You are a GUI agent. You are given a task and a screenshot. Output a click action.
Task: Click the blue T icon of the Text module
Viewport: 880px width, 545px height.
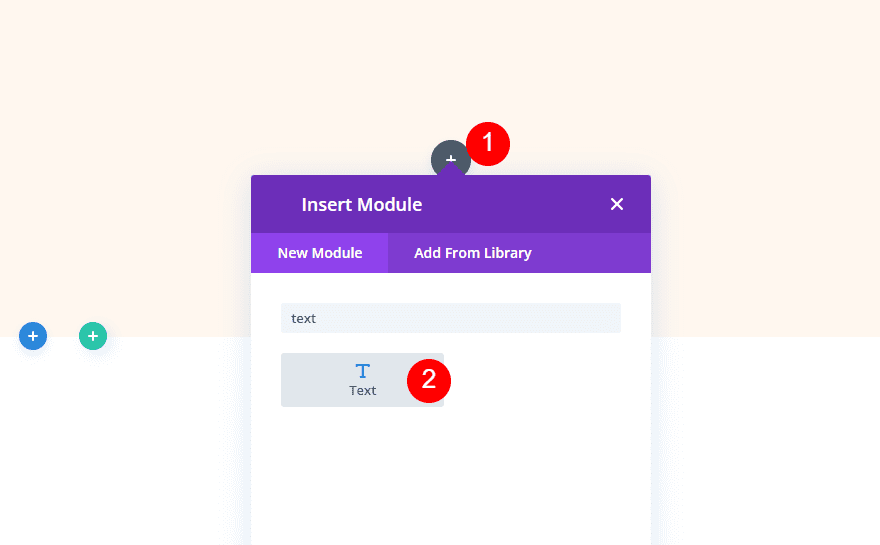click(x=362, y=371)
